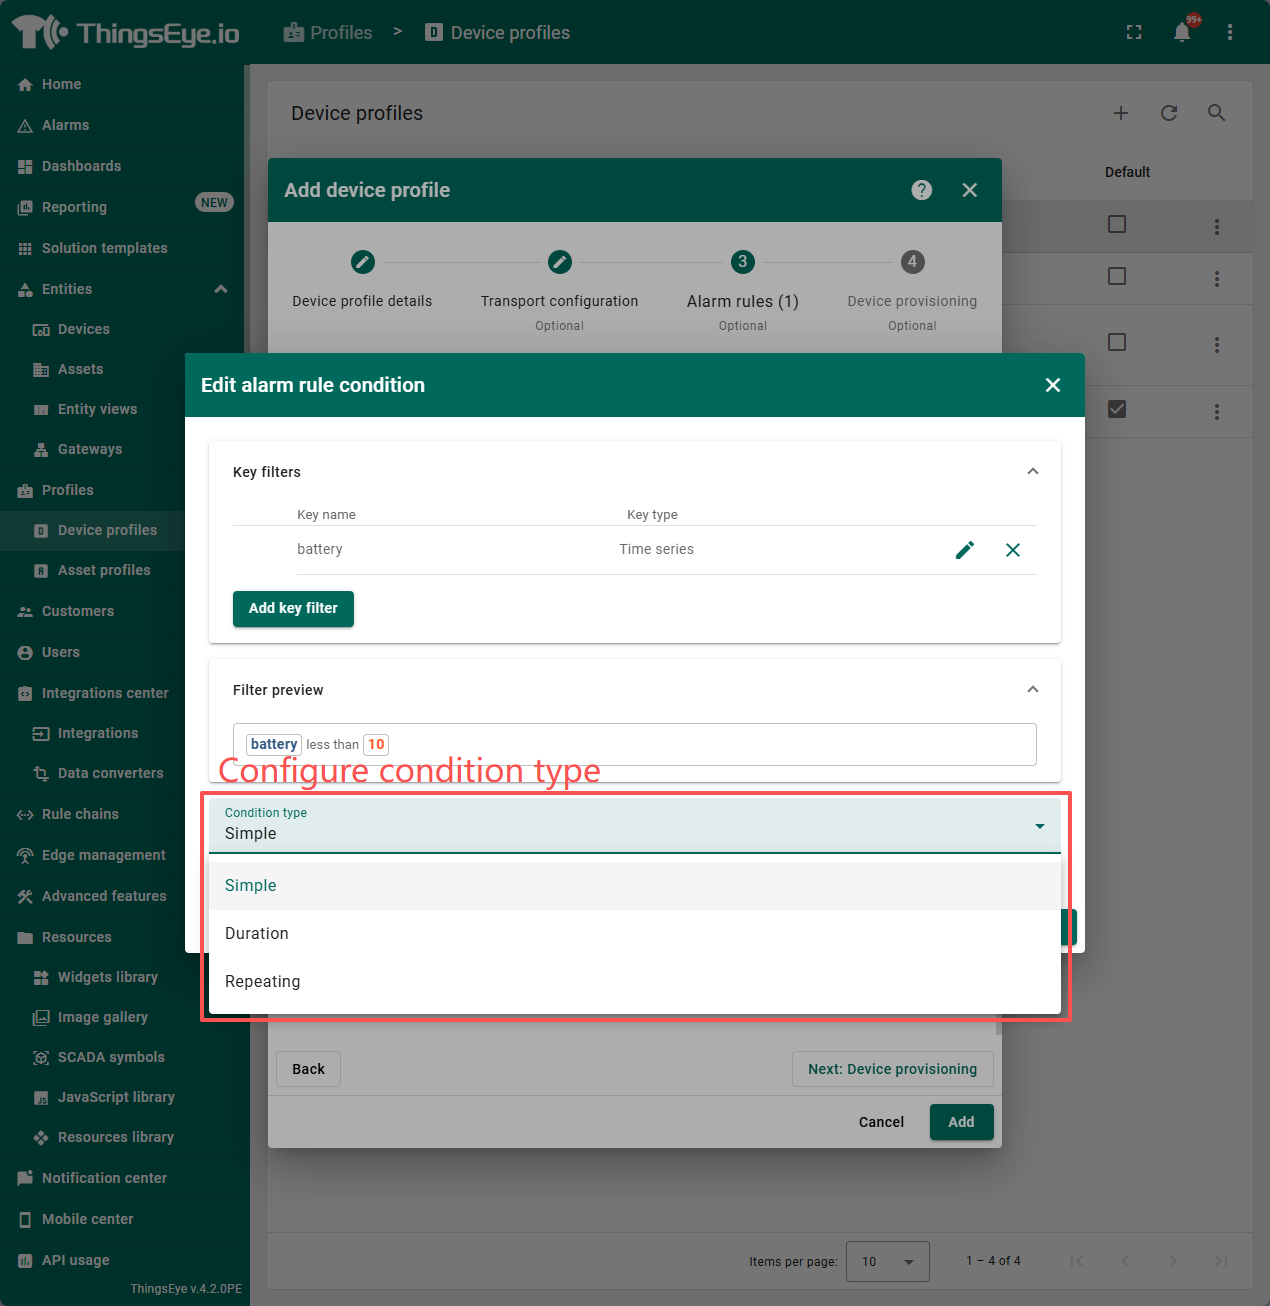Collapse the Key filters section

1032,472
